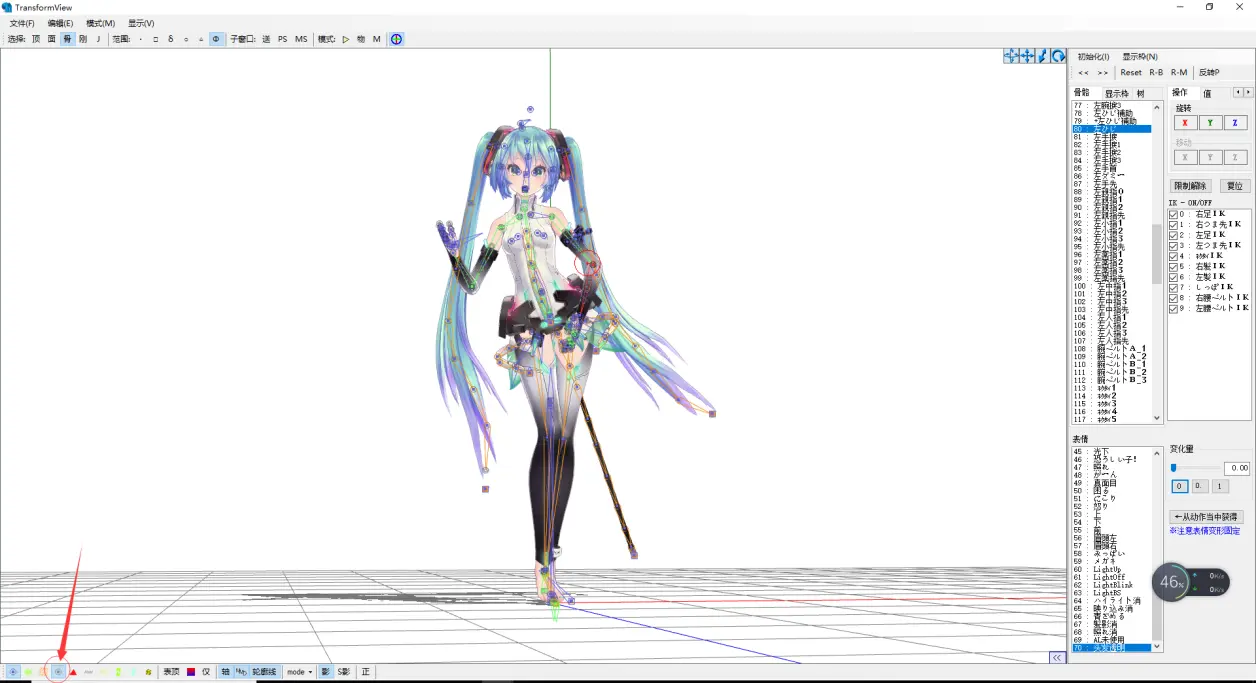
Task: Toggle 正 orthographic view button
Action: point(366,672)
